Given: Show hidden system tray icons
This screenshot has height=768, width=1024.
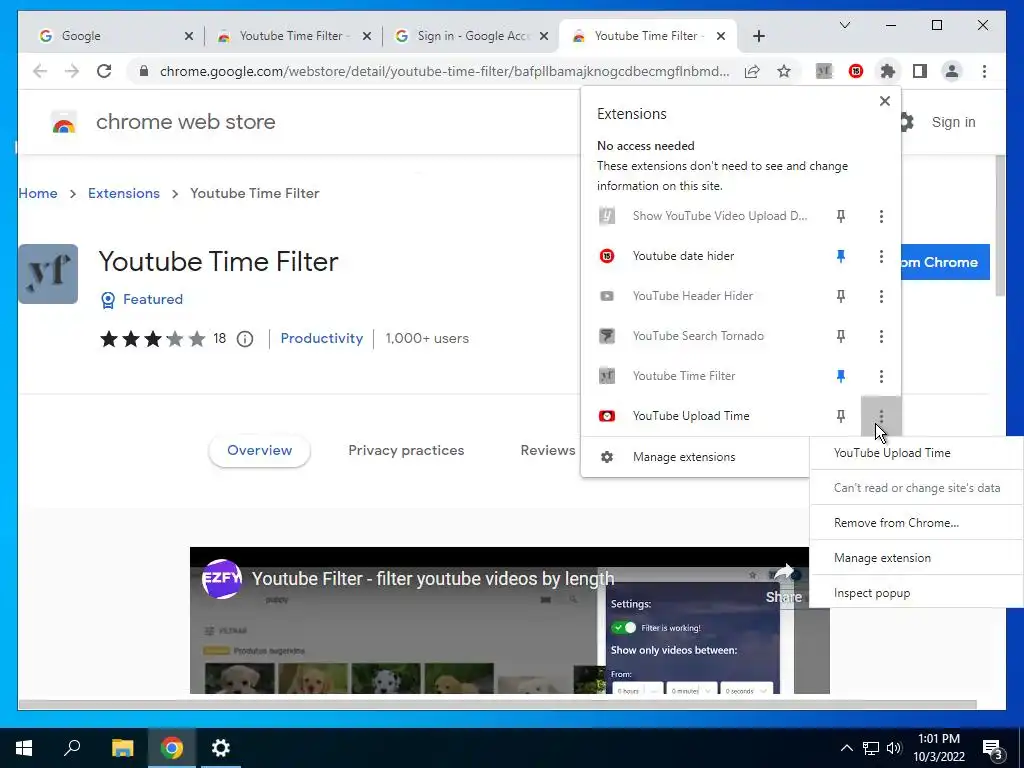Looking at the screenshot, I should (x=846, y=748).
